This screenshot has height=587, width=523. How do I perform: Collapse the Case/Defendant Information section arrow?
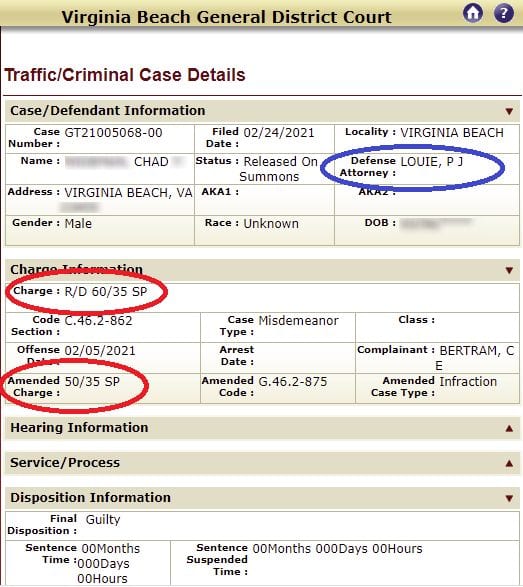pos(509,111)
